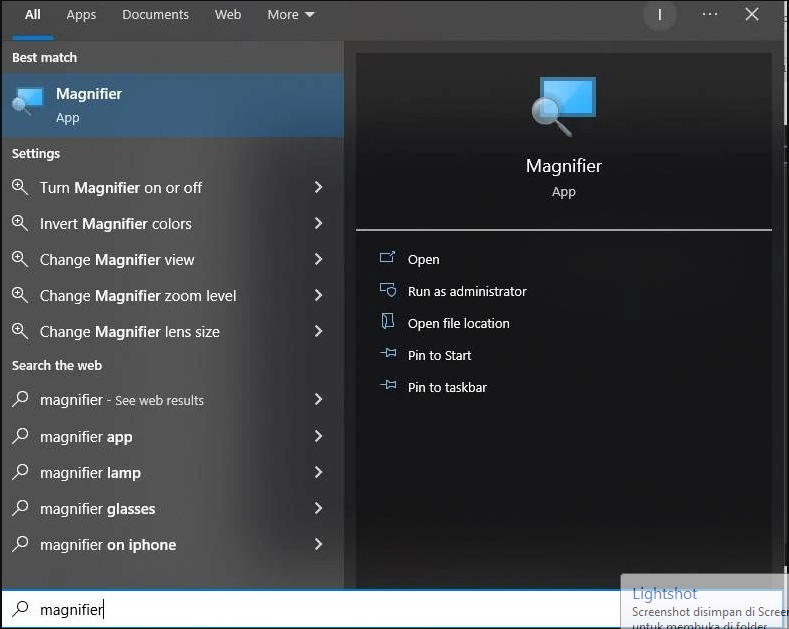Expand Invert Magnifier colors arrow
Image resolution: width=789 pixels, height=629 pixels.
tap(318, 223)
